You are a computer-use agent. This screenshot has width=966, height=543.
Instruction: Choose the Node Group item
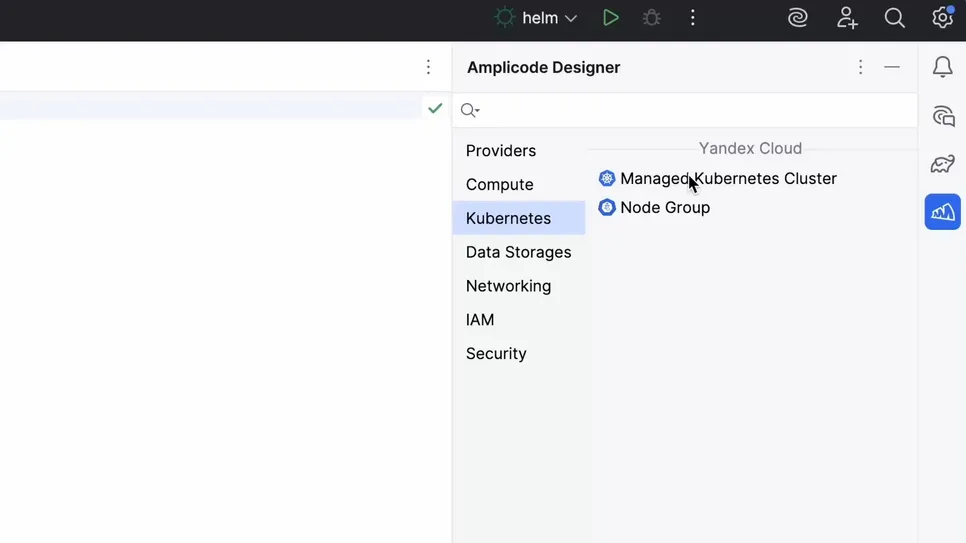(665, 208)
